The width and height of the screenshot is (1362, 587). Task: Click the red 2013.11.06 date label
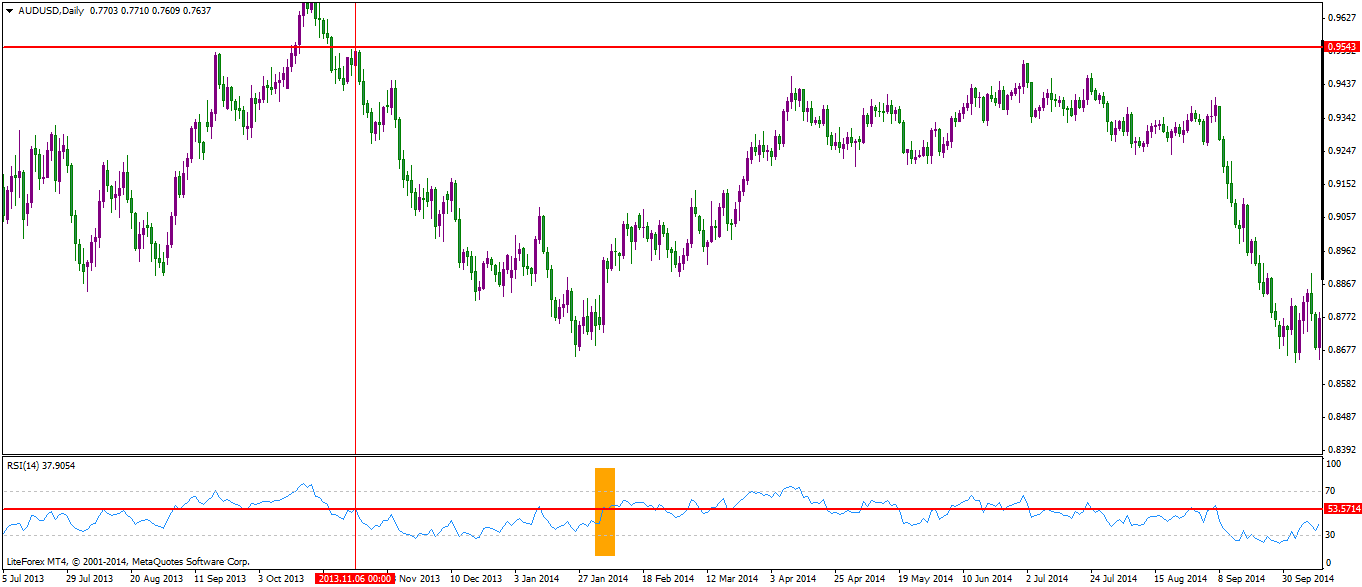pos(355,578)
